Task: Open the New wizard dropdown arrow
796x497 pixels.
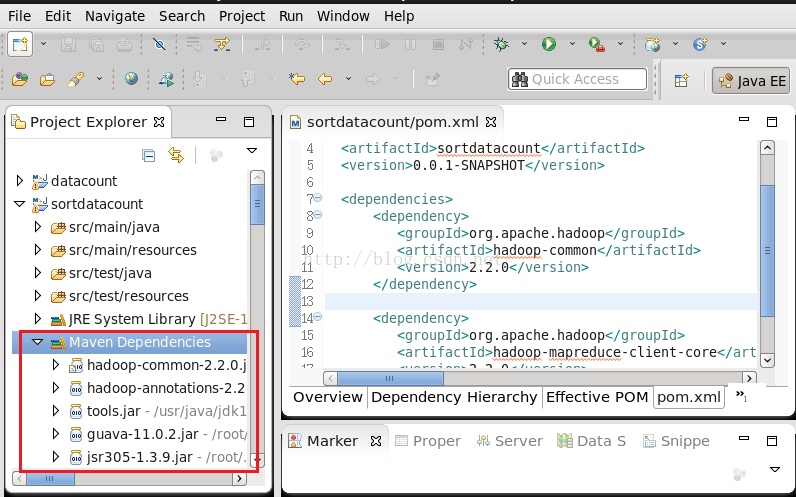Action: click(x=44, y=44)
